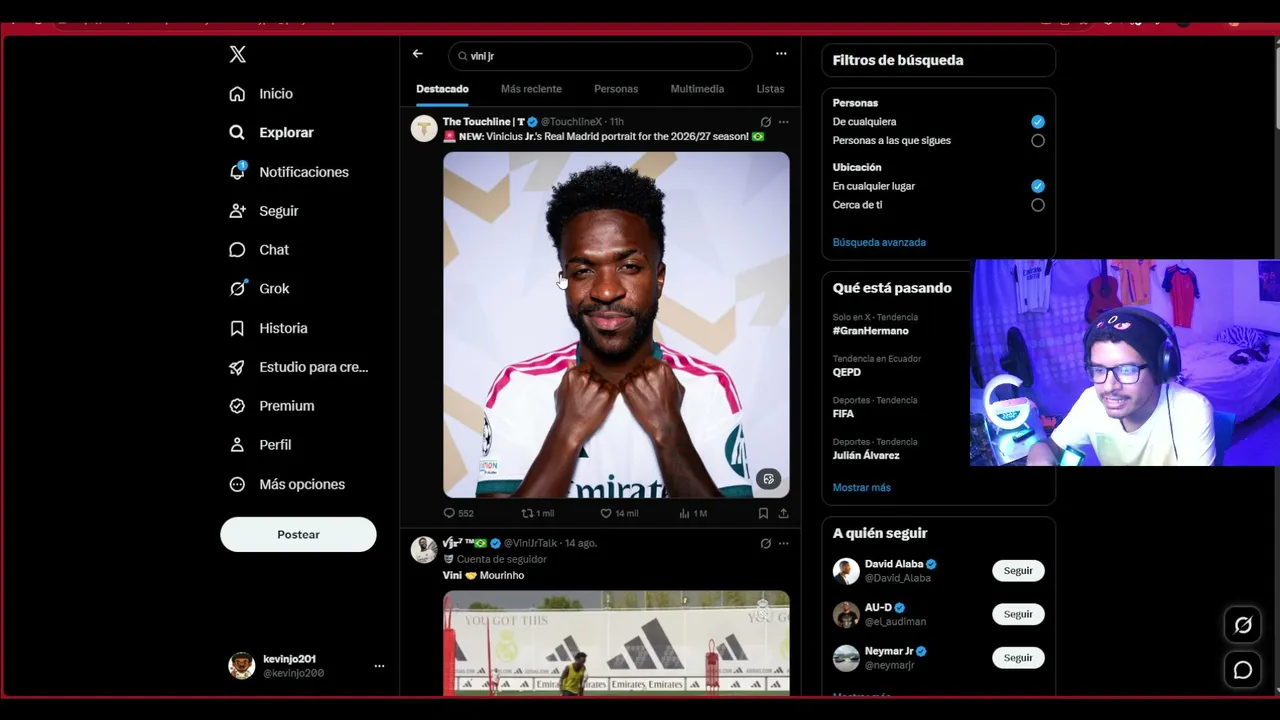Select En cualquier lugar location filter
The image size is (1280, 720).
(1038, 186)
